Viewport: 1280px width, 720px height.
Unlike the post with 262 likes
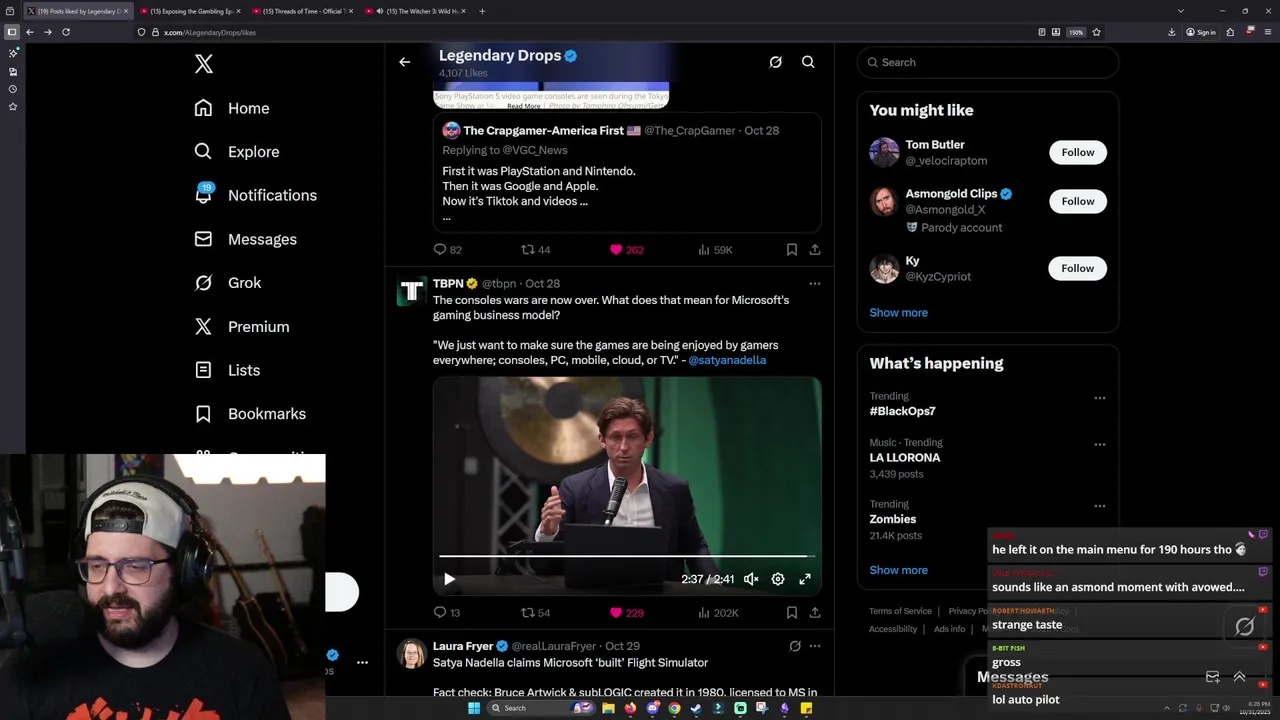click(626, 250)
